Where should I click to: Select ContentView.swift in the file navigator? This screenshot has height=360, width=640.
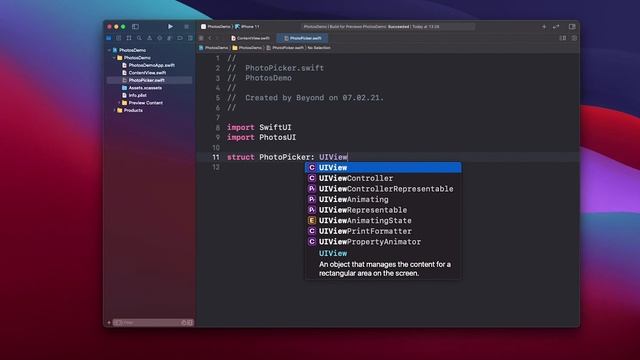[144, 73]
